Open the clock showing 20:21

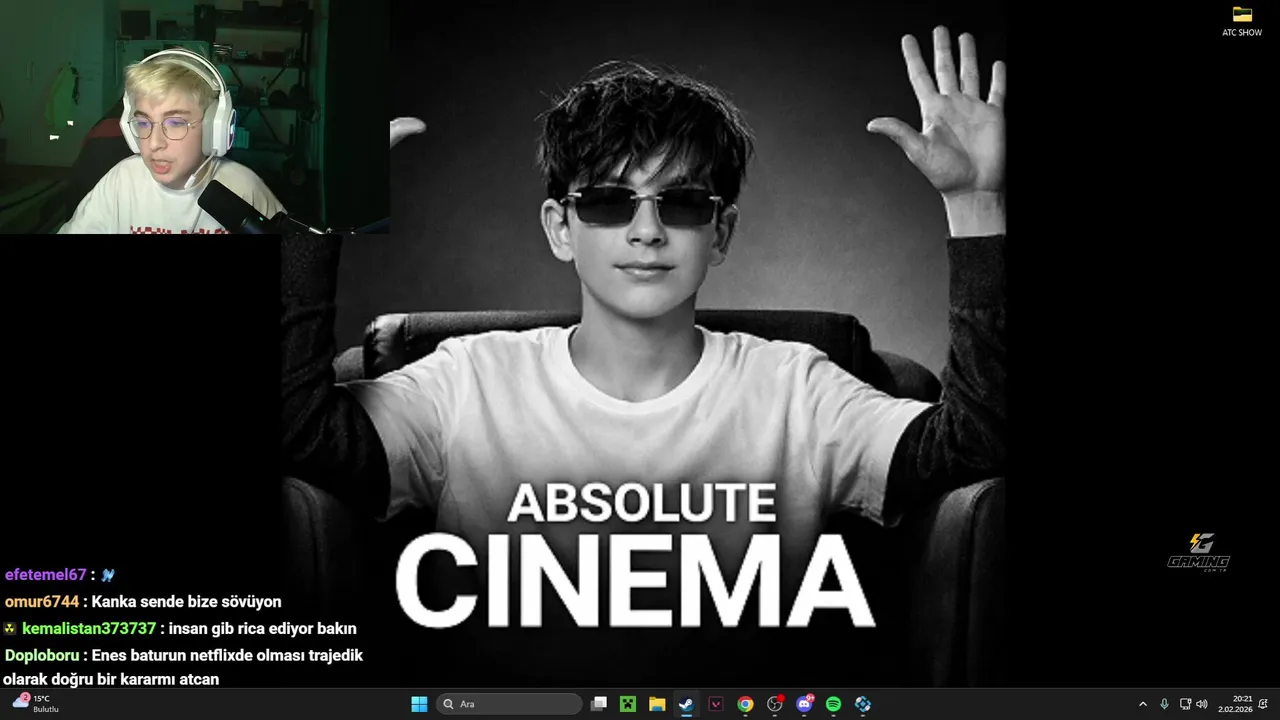click(x=1234, y=704)
